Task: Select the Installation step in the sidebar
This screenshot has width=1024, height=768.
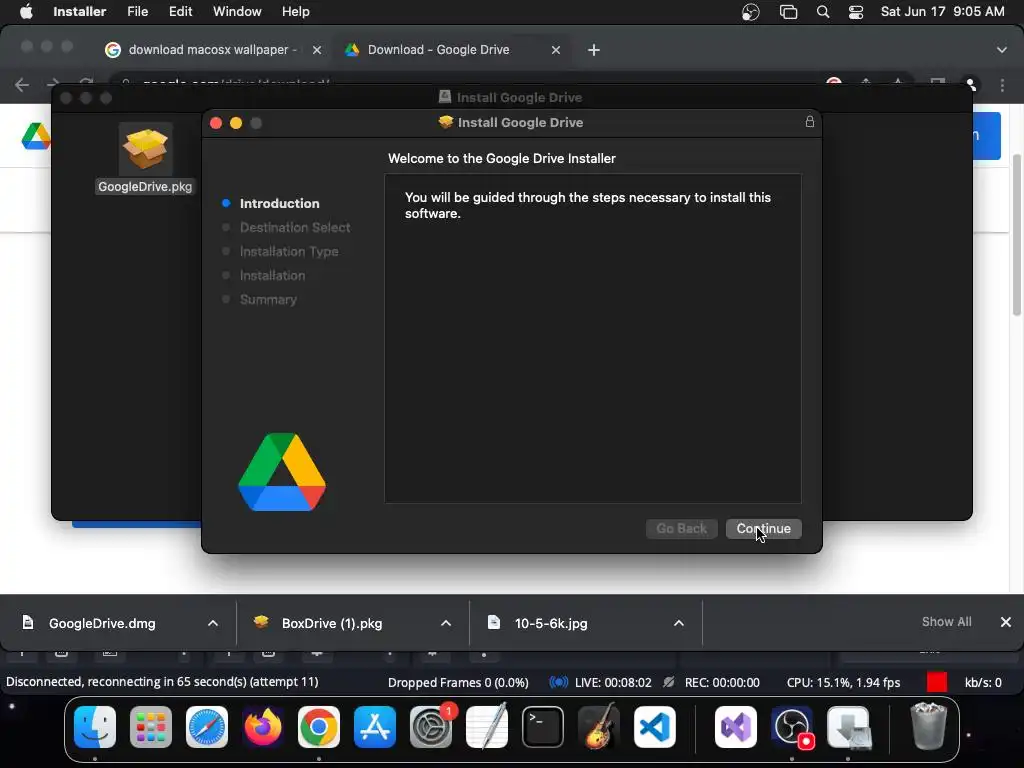Action: [x=272, y=276]
